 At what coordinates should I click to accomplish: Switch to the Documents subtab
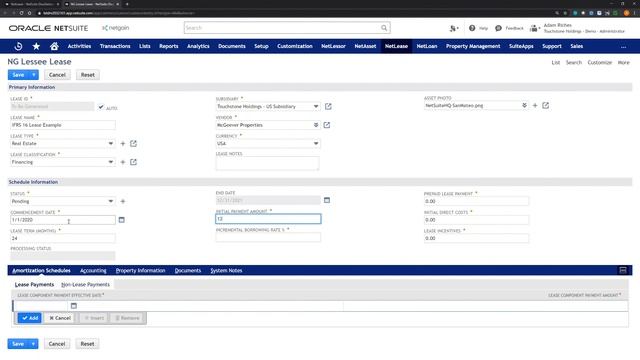[188, 270]
